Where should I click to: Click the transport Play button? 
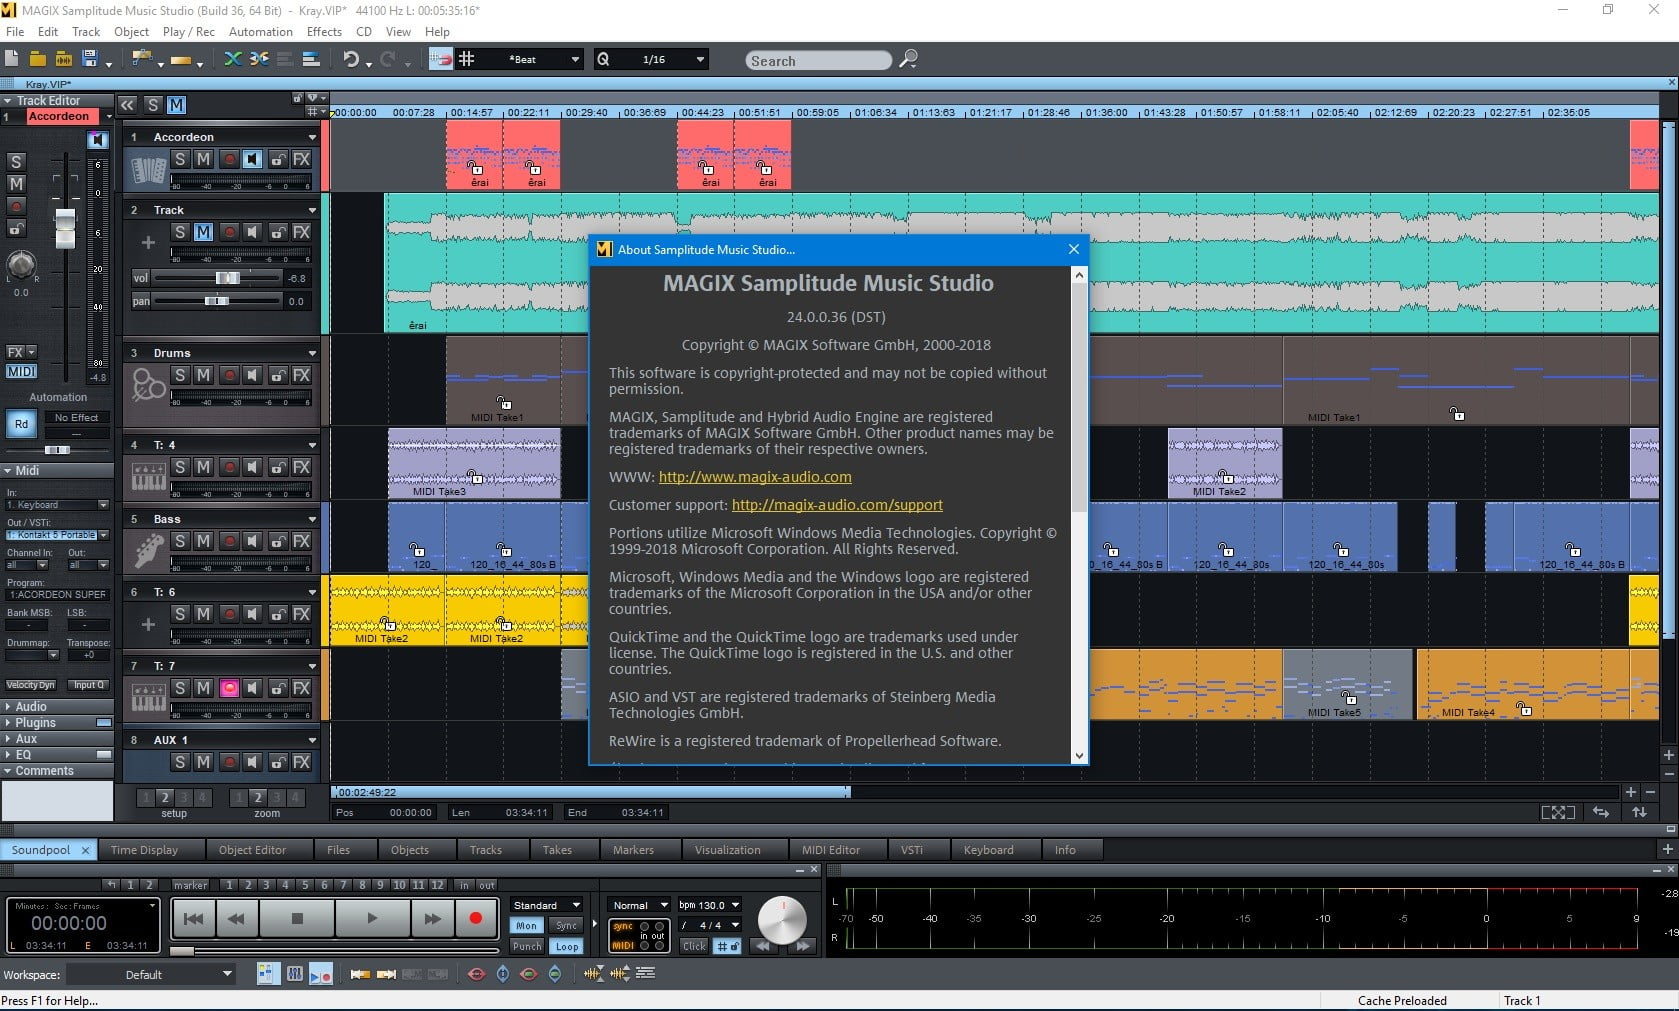(372, 918)
